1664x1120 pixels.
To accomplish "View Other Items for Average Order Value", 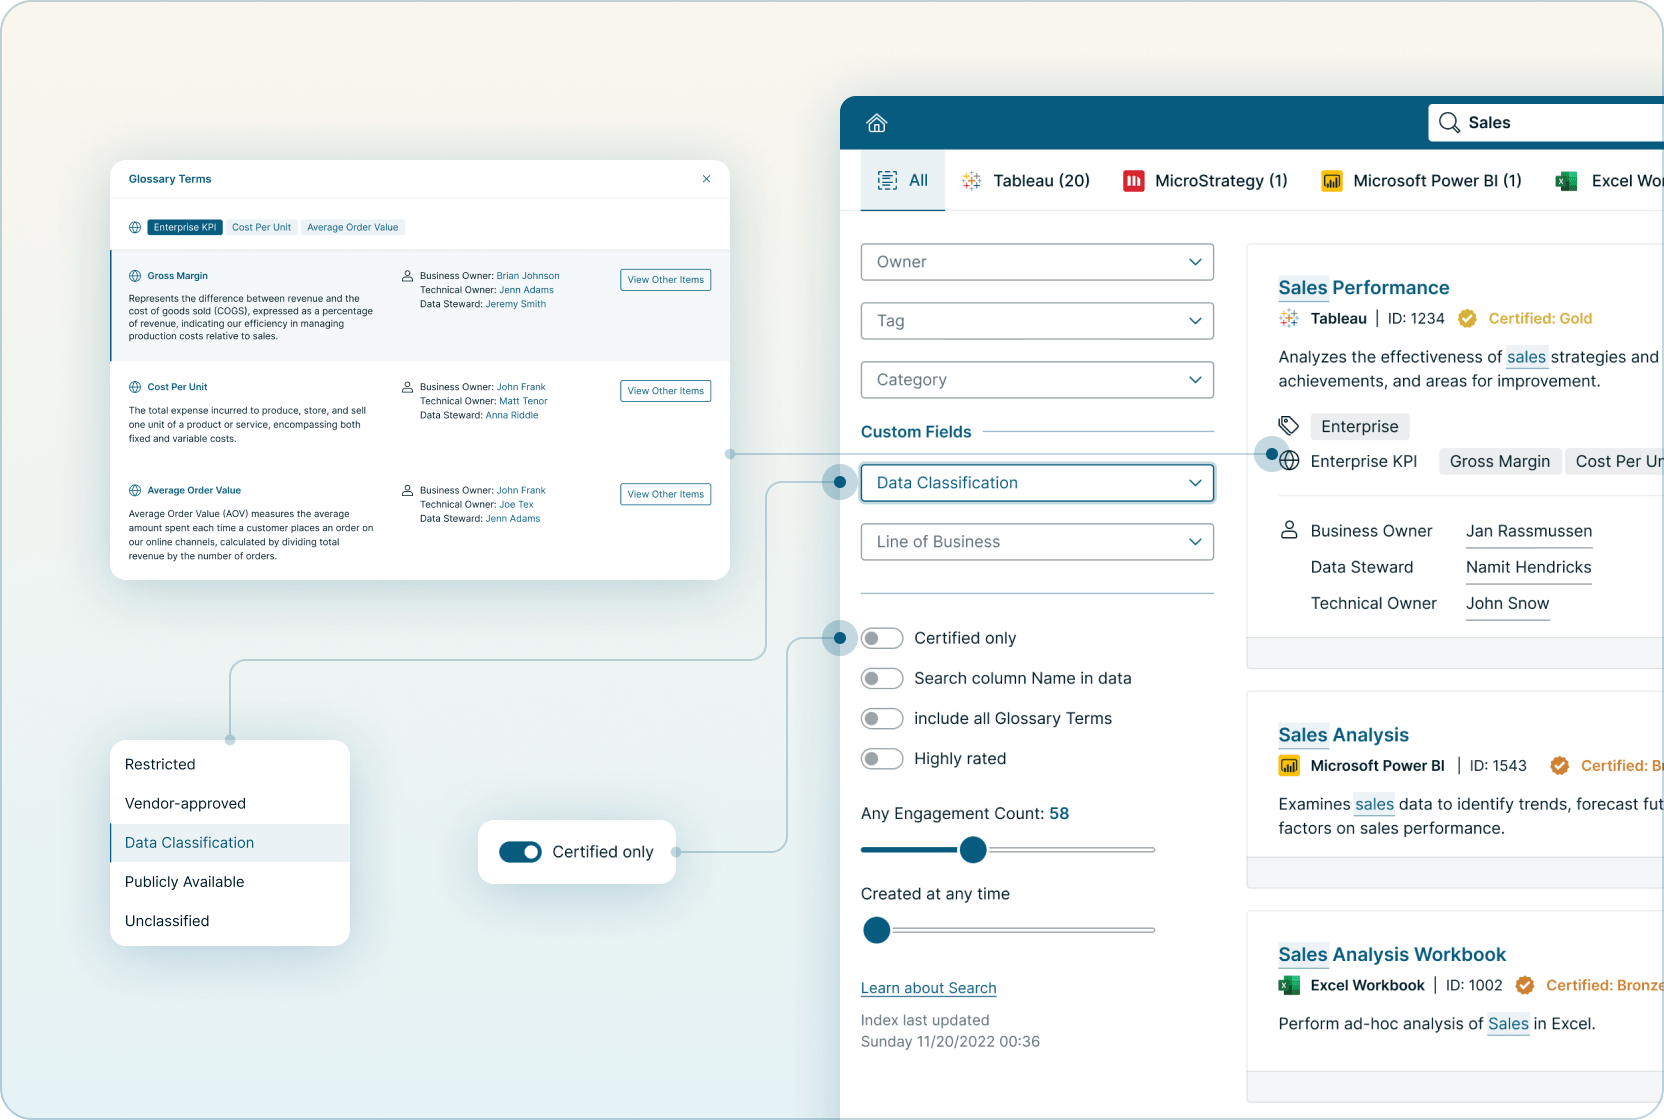I will pyautogui.click(x=666, y=494).
